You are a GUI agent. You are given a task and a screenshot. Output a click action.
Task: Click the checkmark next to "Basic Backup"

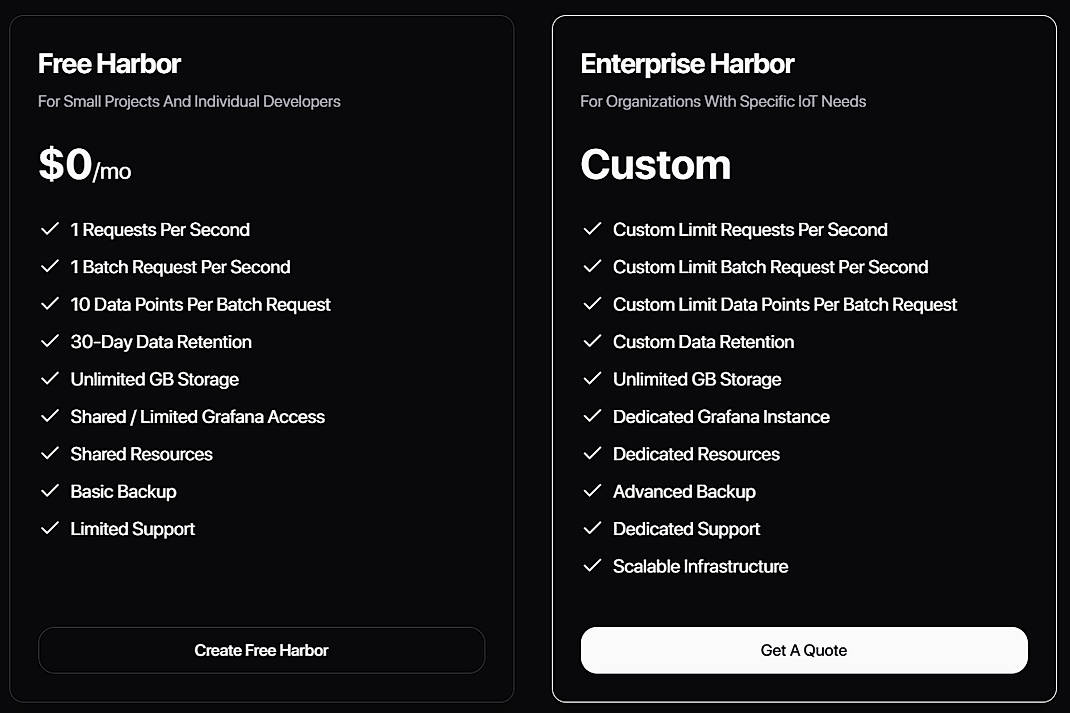[50, 491]
